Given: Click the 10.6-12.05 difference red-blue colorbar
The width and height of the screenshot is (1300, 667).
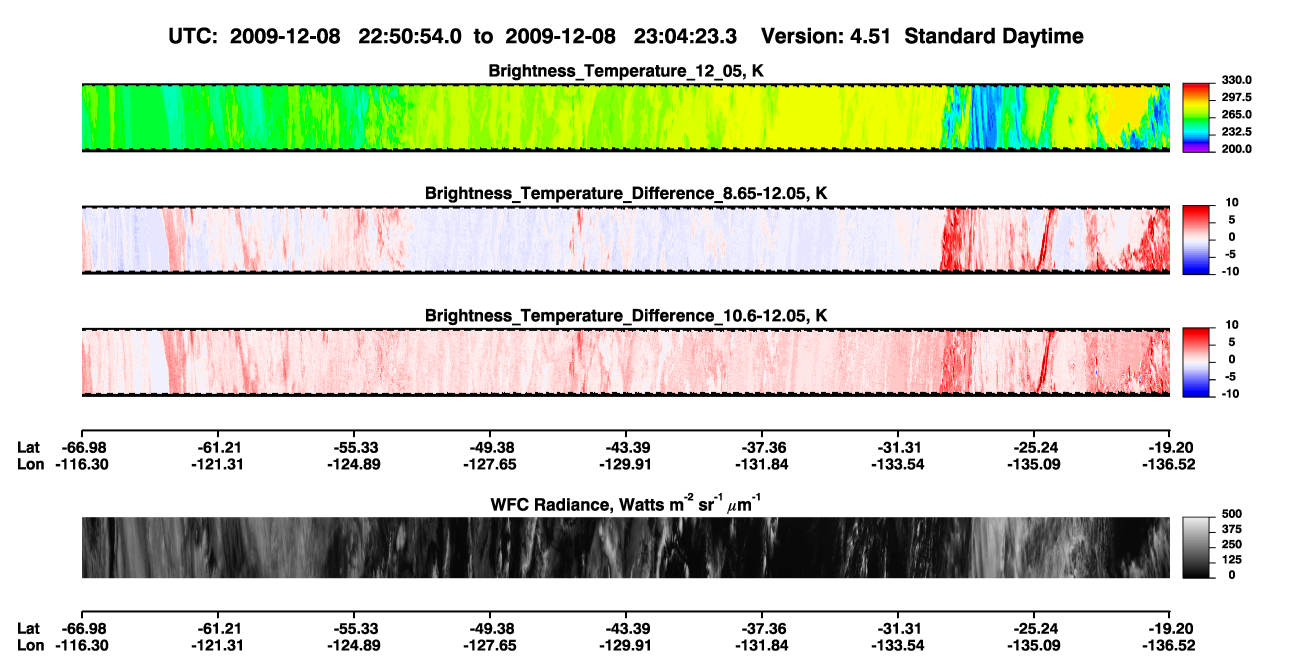Looking at the screenshot, I should click(x=1196, y=360).
